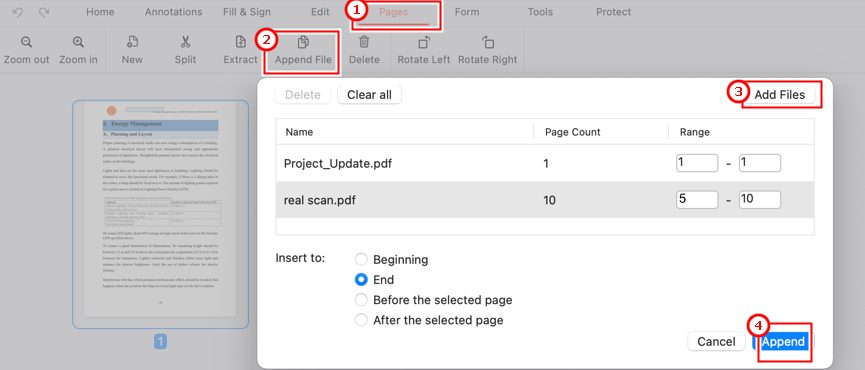This screenshot has width=865, height=370.
Task: Cancel the append dialog
Action: 716,342
